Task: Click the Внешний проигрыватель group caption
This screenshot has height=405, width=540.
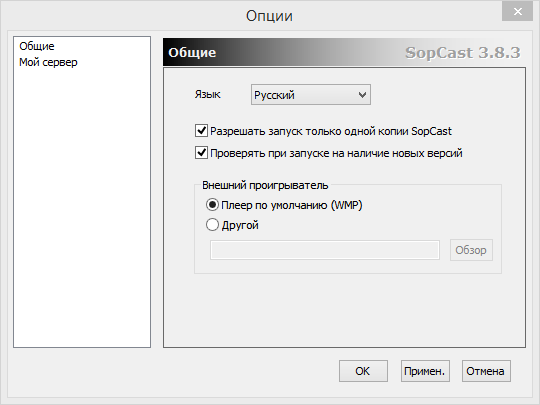Action: [265, 185]
